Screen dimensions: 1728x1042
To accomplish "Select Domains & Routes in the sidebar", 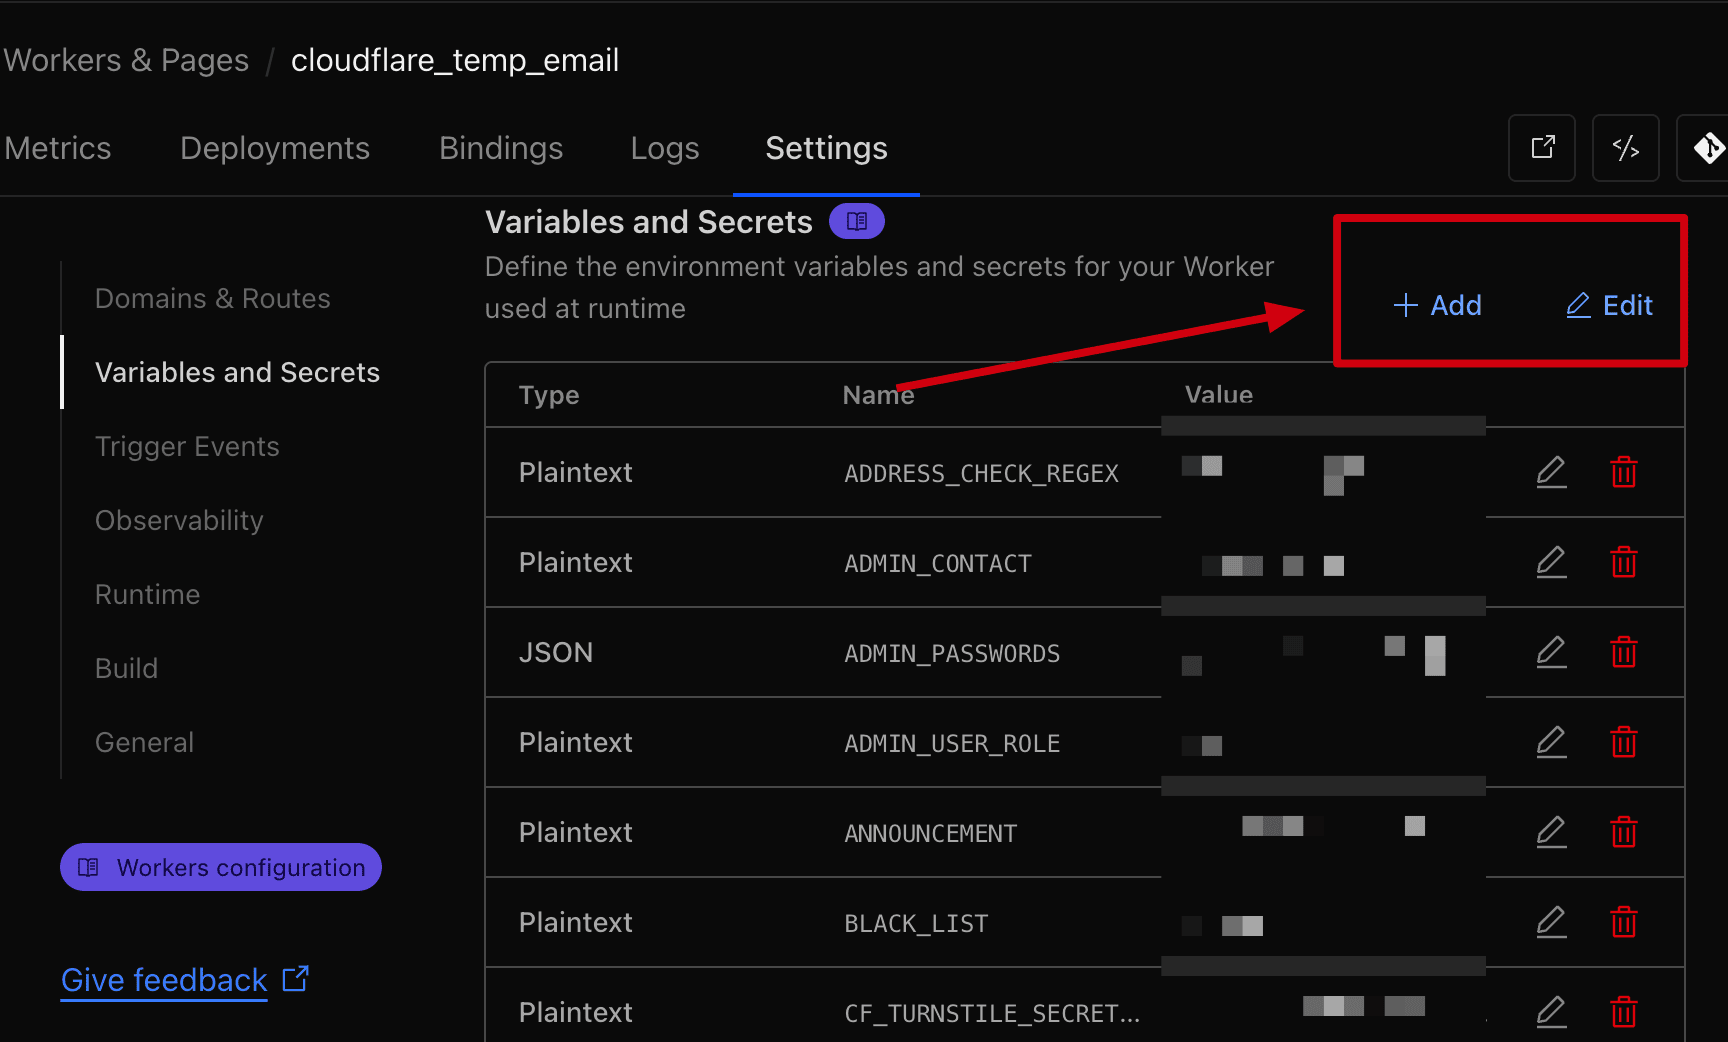I will [212, 298].
